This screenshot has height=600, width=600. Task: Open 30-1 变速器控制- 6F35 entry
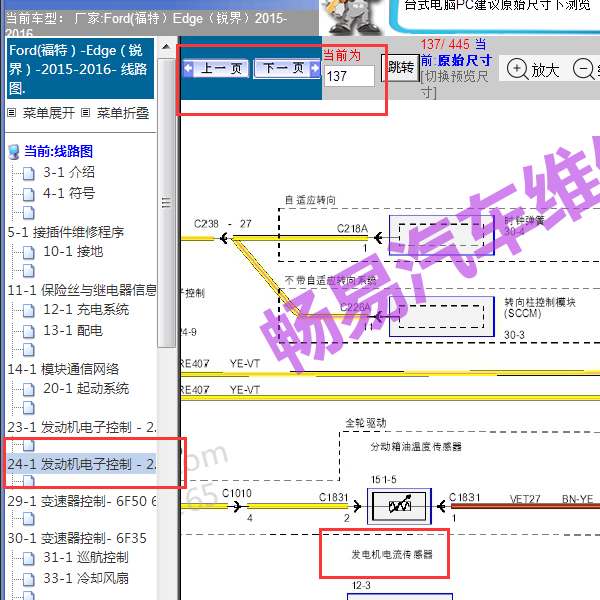77,538
